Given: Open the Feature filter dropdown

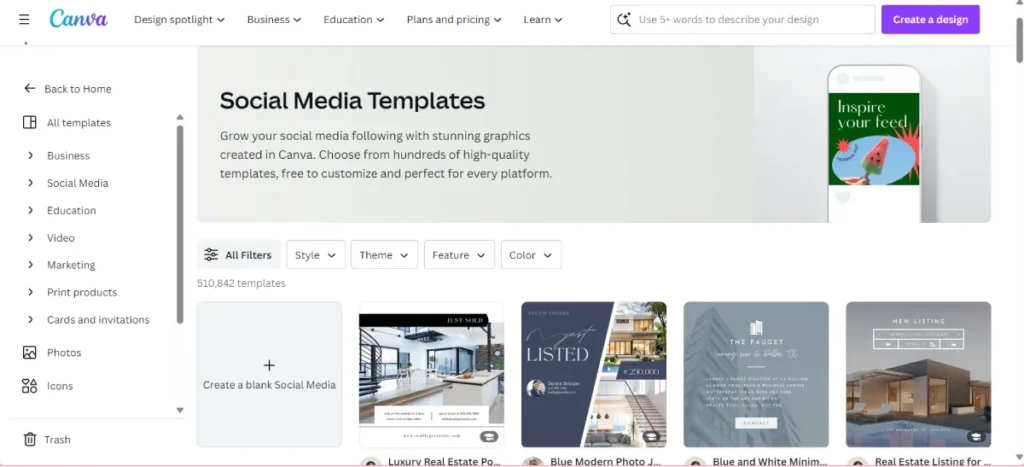Looking at the screenshot, I should coord(459,255).
